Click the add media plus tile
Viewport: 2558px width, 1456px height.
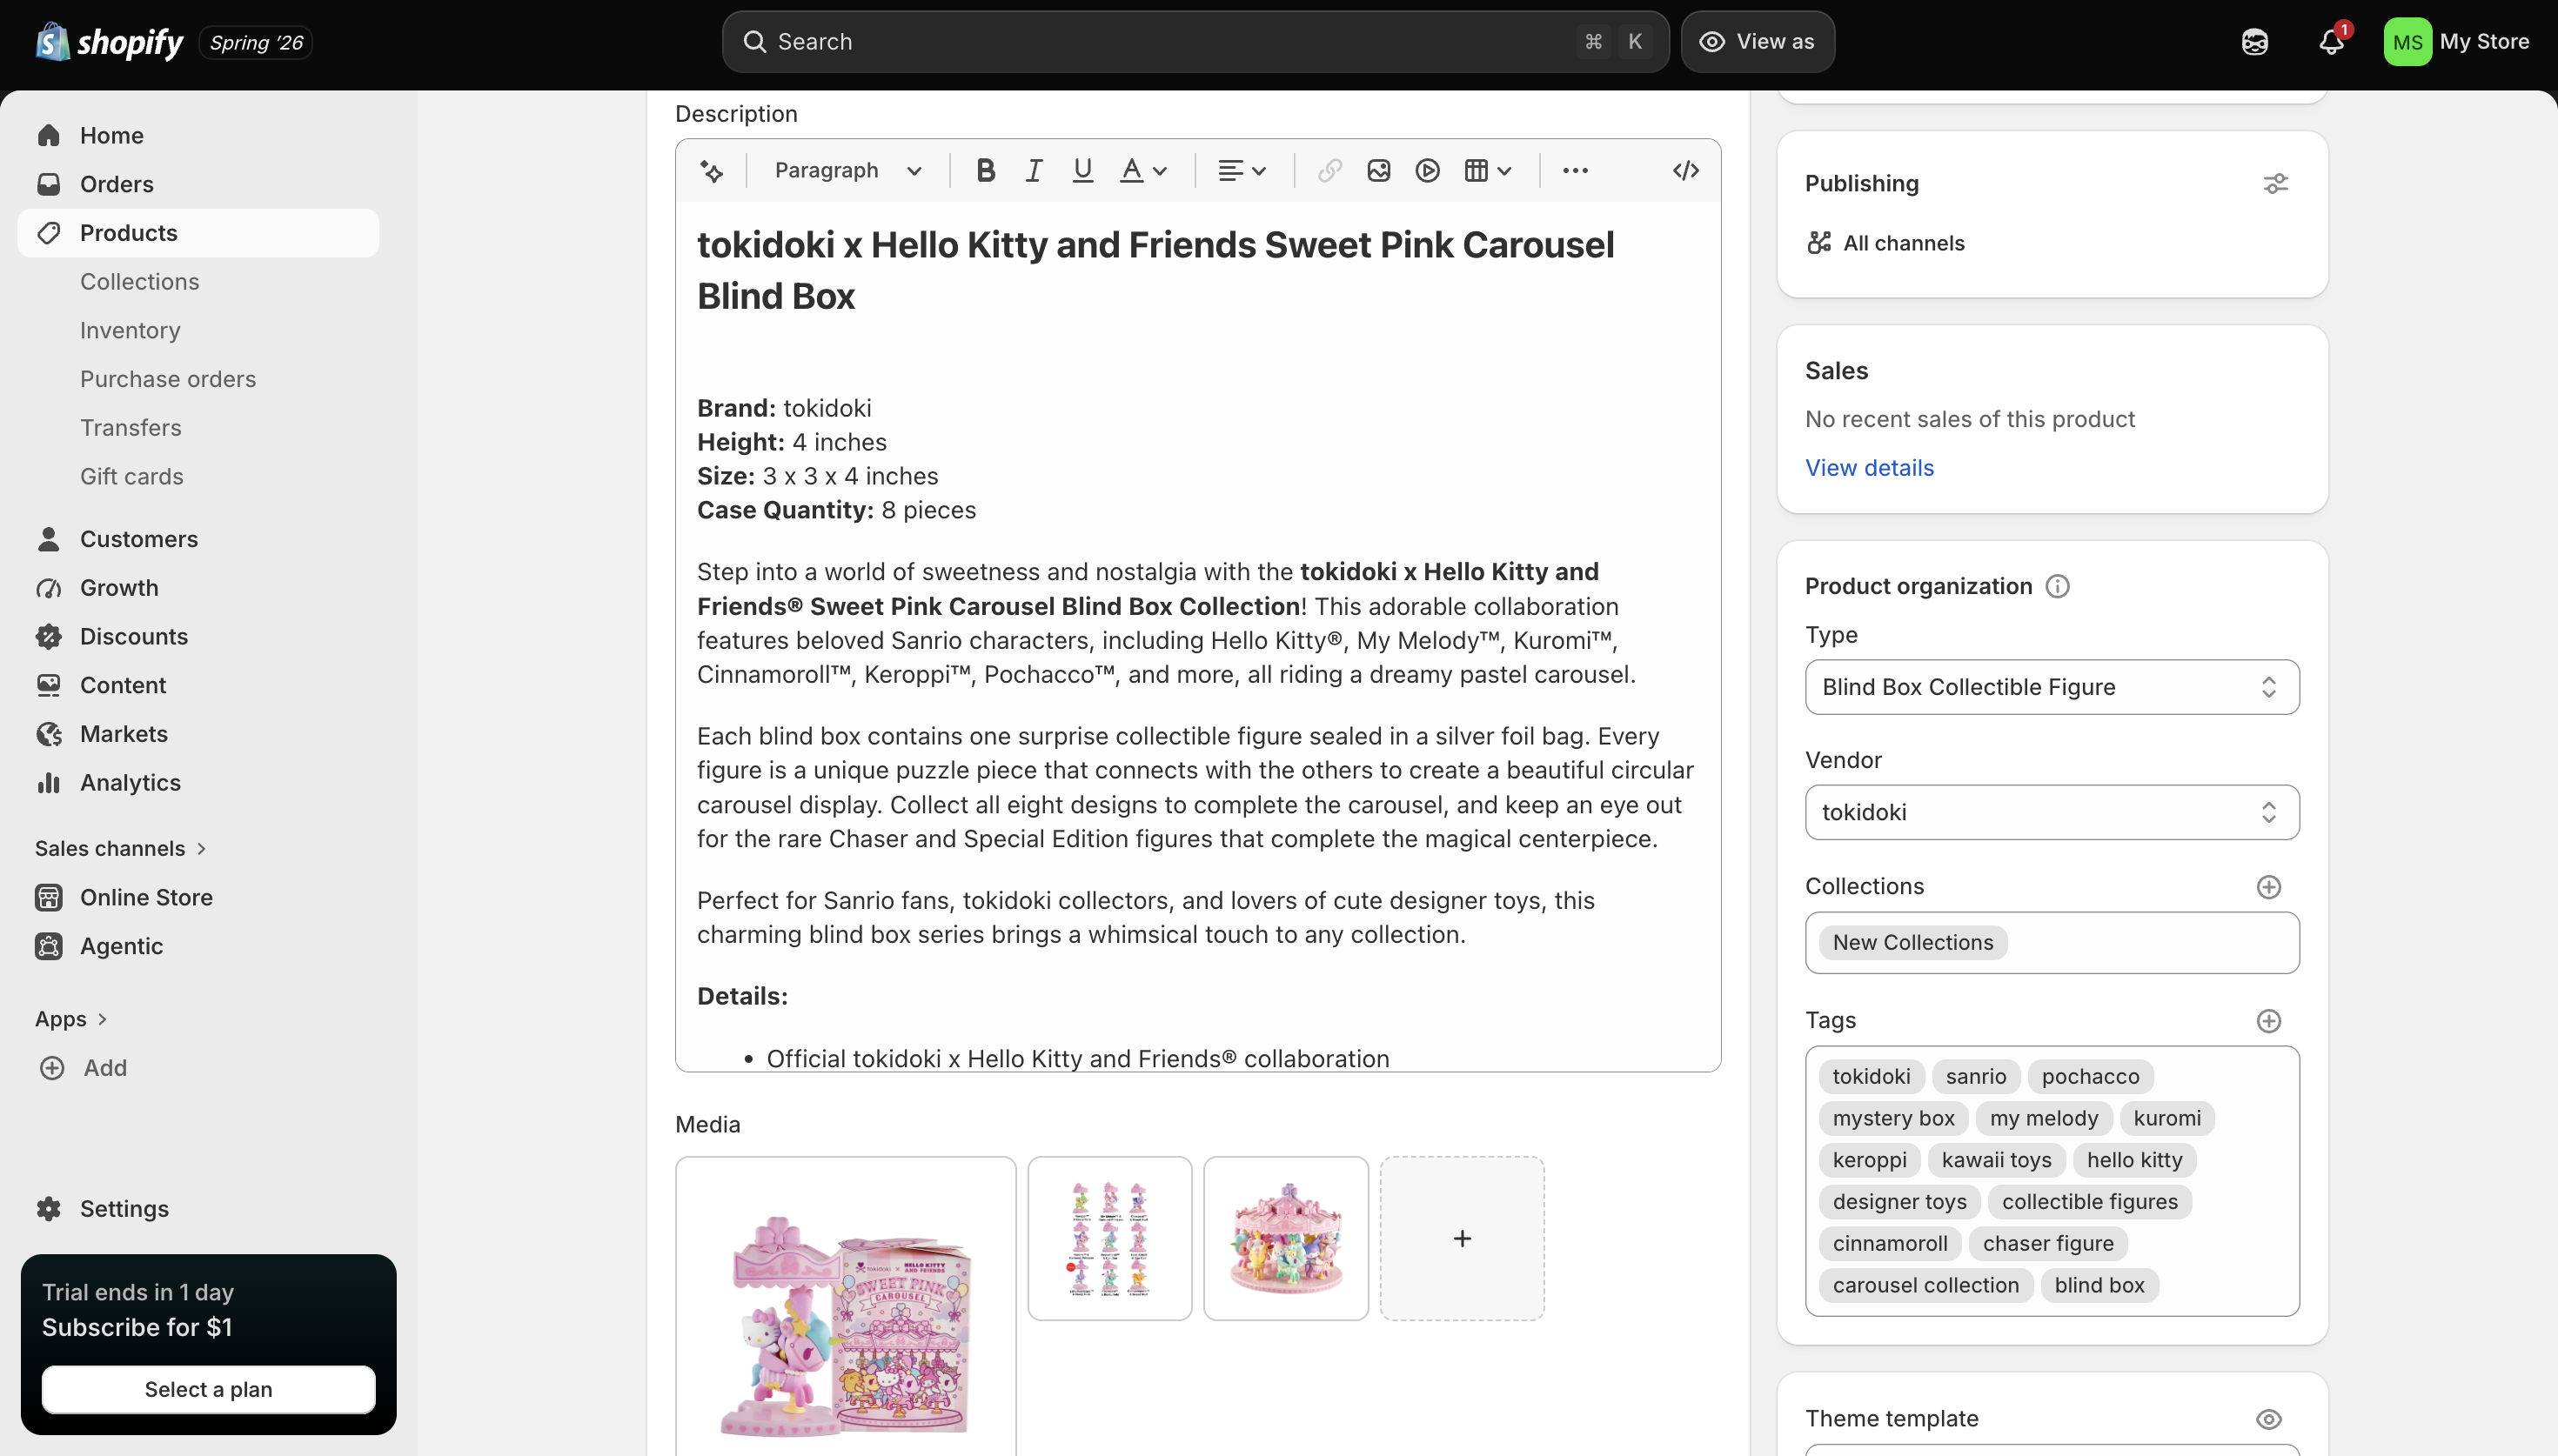1462,1239
